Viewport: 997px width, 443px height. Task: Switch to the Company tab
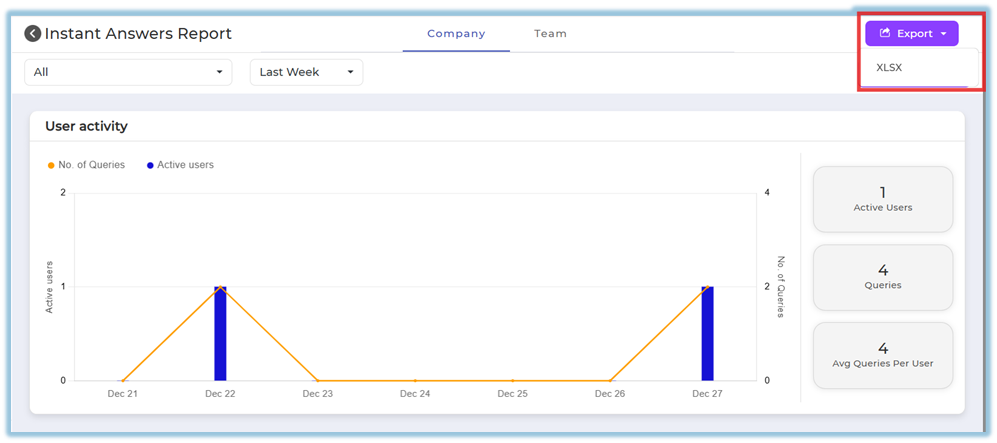coord(456,34)
